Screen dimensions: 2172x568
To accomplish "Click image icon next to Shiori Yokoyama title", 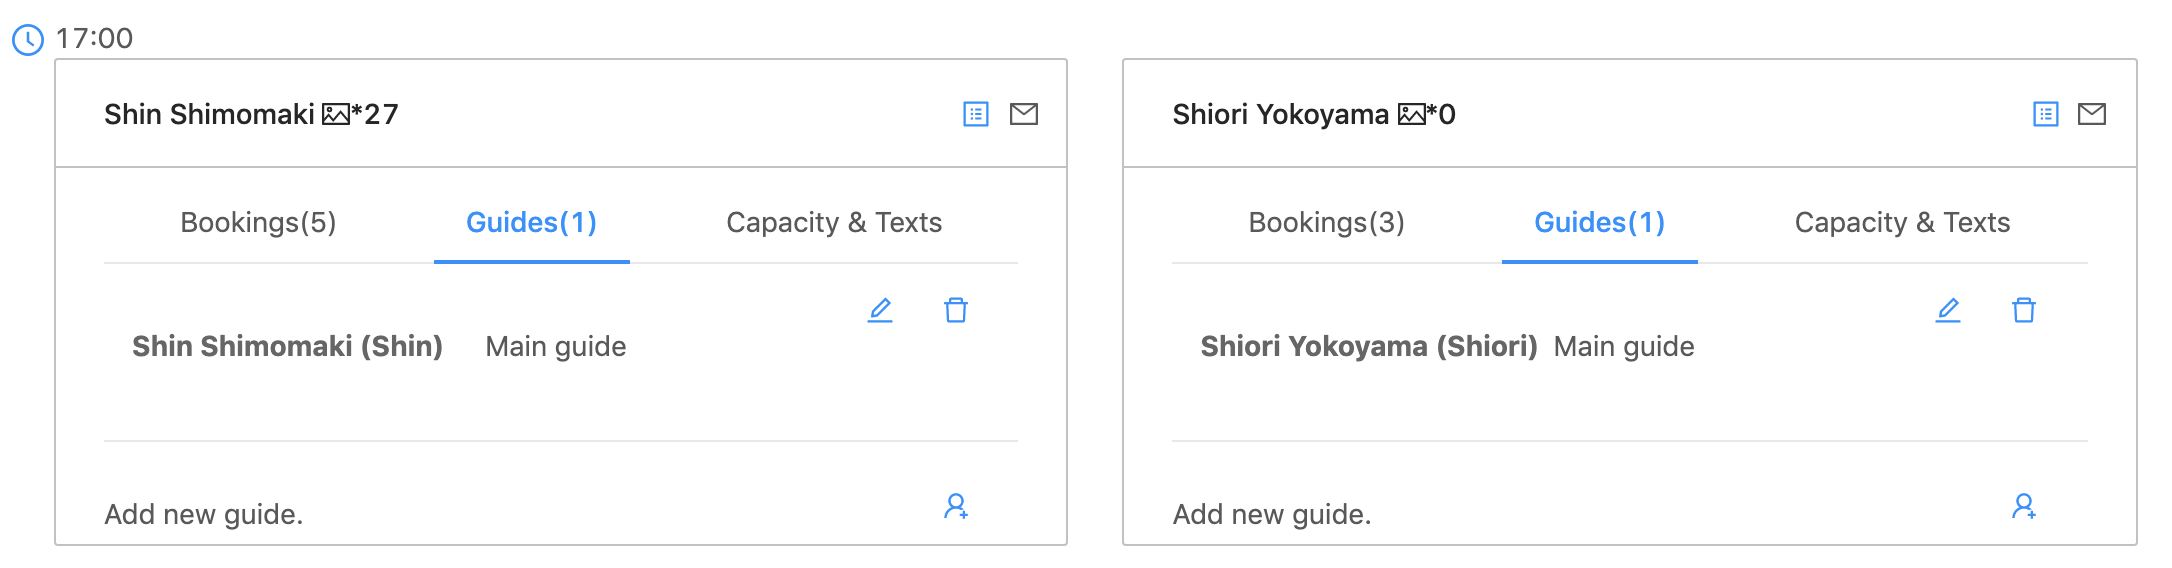I will [x=1411, y=115].
